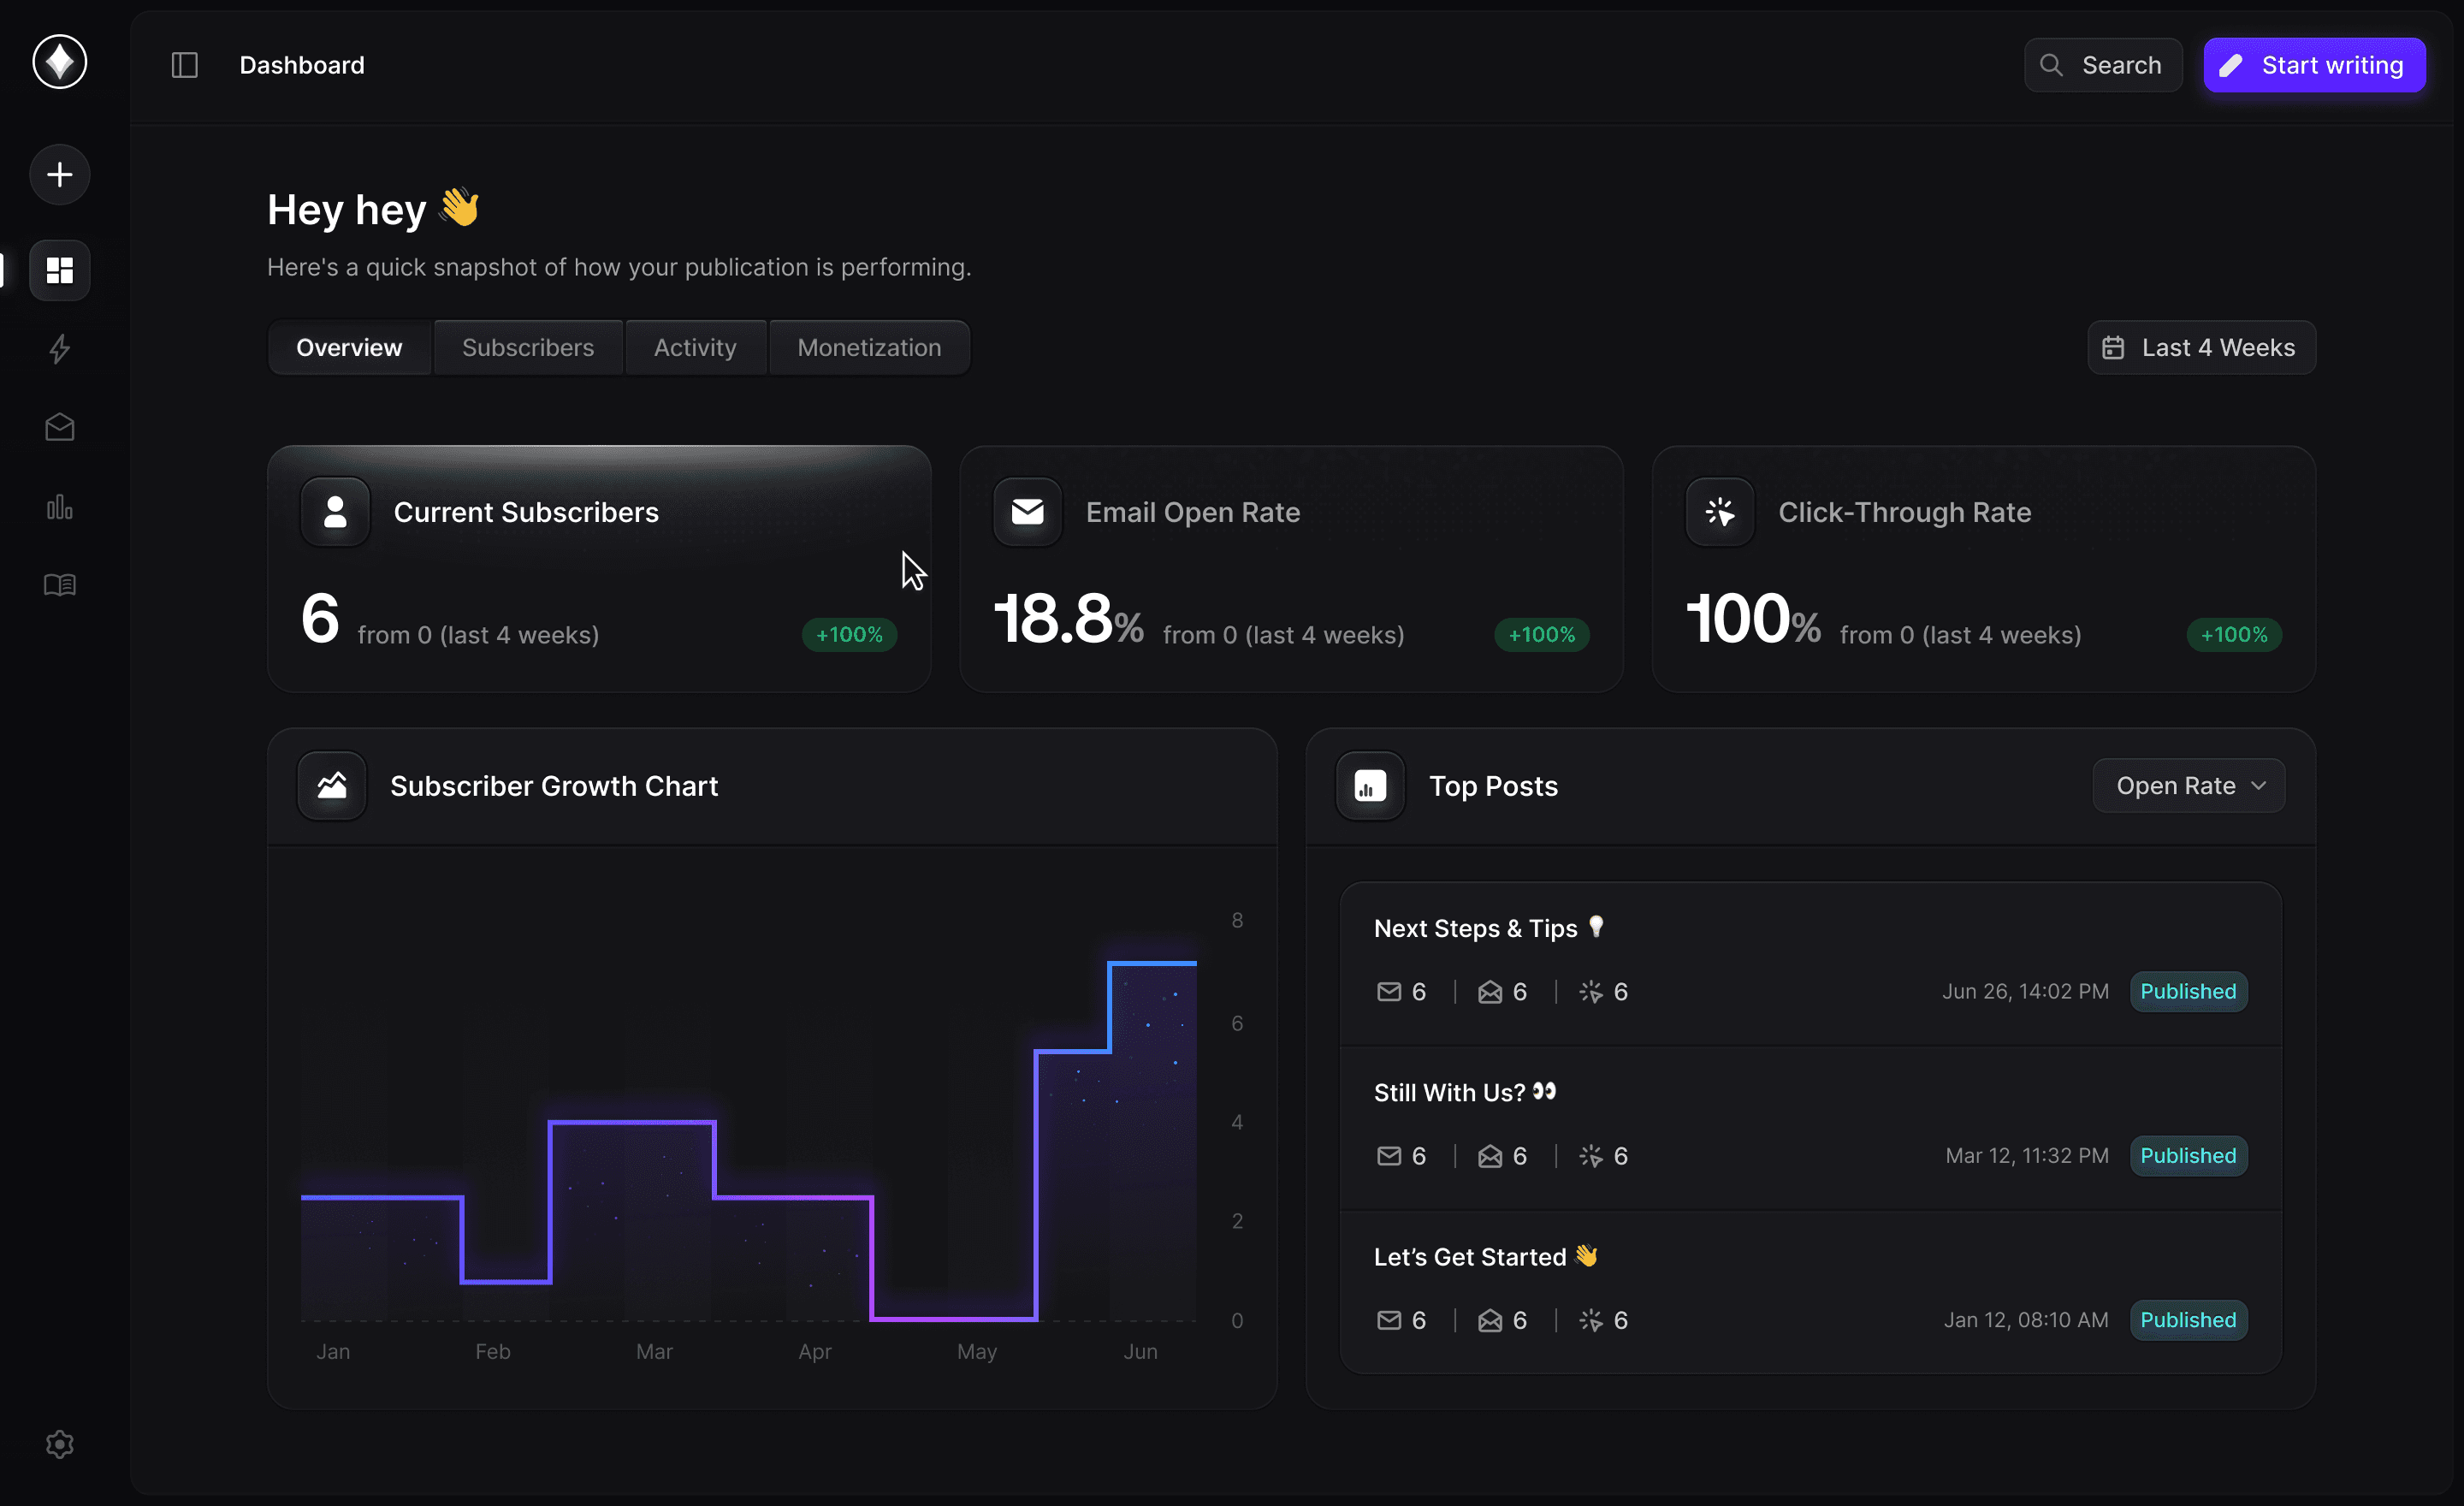Switch to the Subscribers tab

pos(528,347)
